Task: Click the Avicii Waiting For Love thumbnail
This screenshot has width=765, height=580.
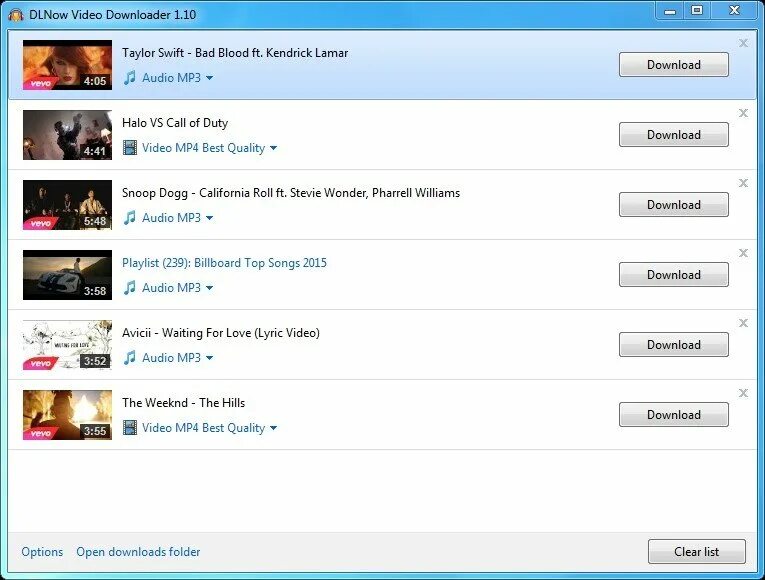Action: click(67, 345)
